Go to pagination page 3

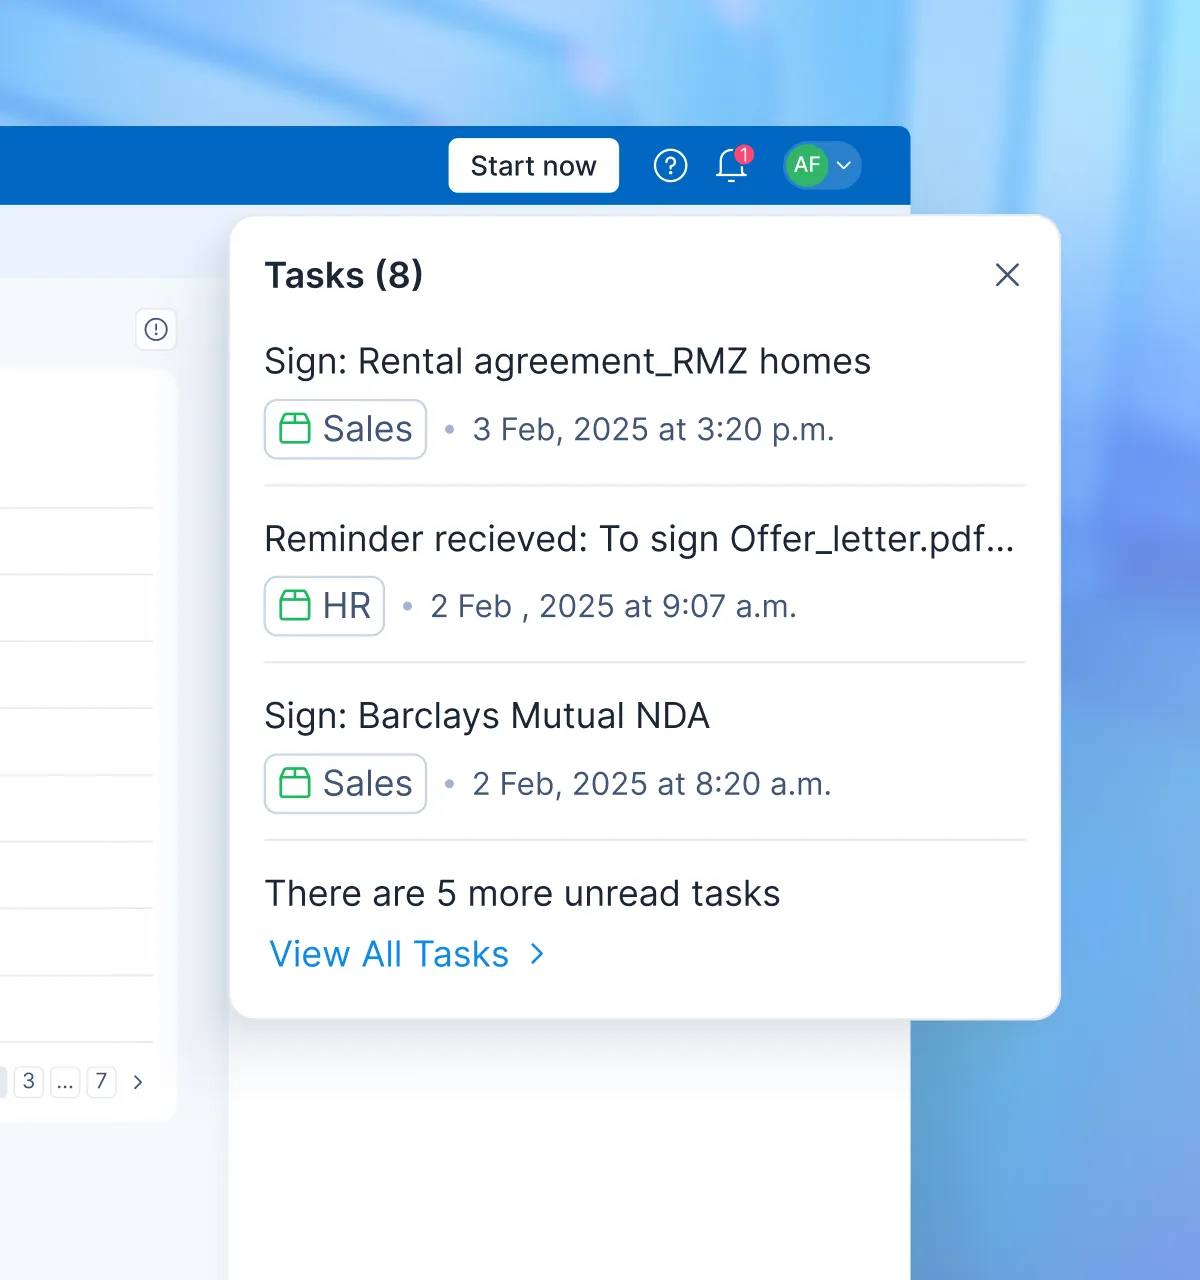click(x=29, y=1081)
